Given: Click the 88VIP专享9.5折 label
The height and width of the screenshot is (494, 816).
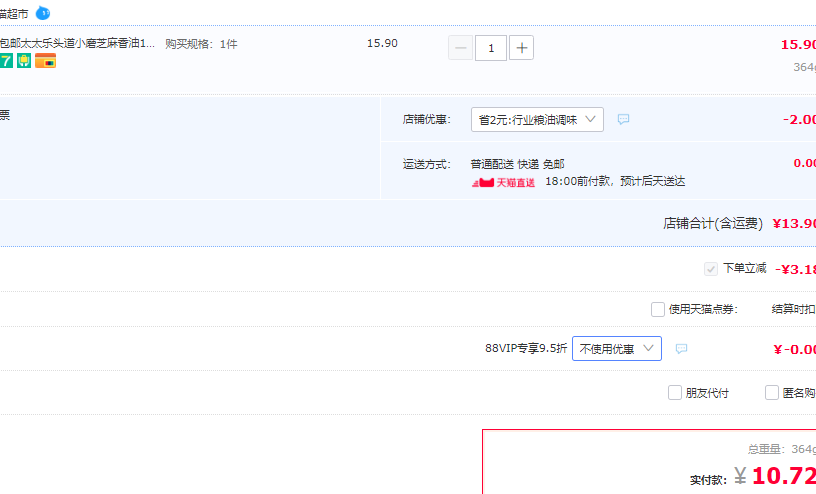Looking at the screenshot, I should [x=526, y=349].
